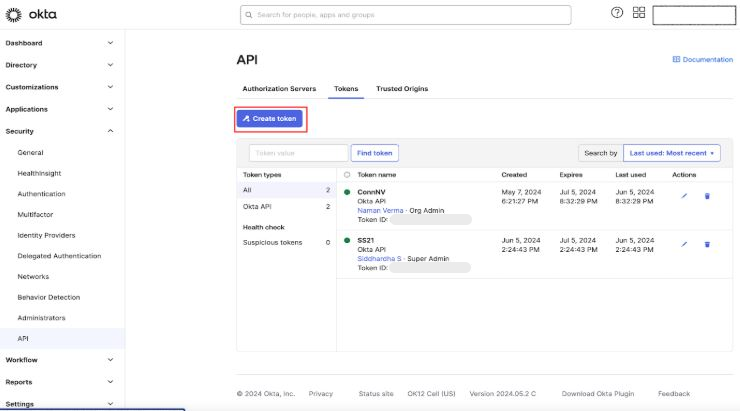Click the Token name column header
Screen dimensions: 740x411
pyautogui.click(x=377, y=175)
